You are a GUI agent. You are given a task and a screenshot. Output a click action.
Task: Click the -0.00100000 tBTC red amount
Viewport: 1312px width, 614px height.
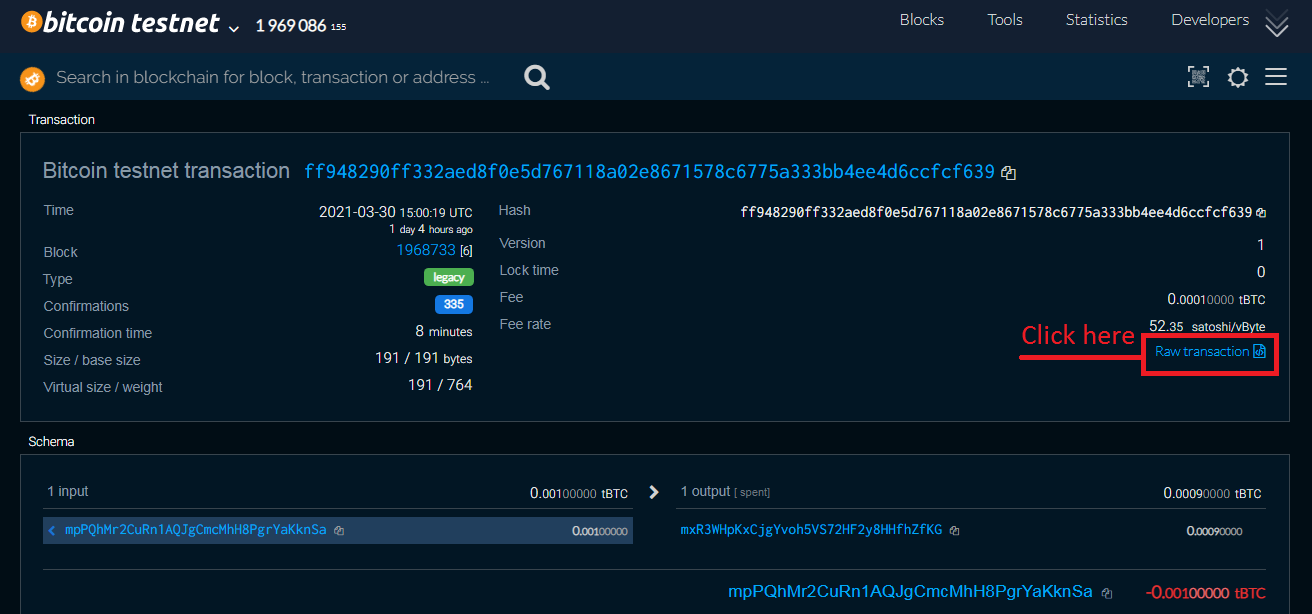click(1206, 593)
